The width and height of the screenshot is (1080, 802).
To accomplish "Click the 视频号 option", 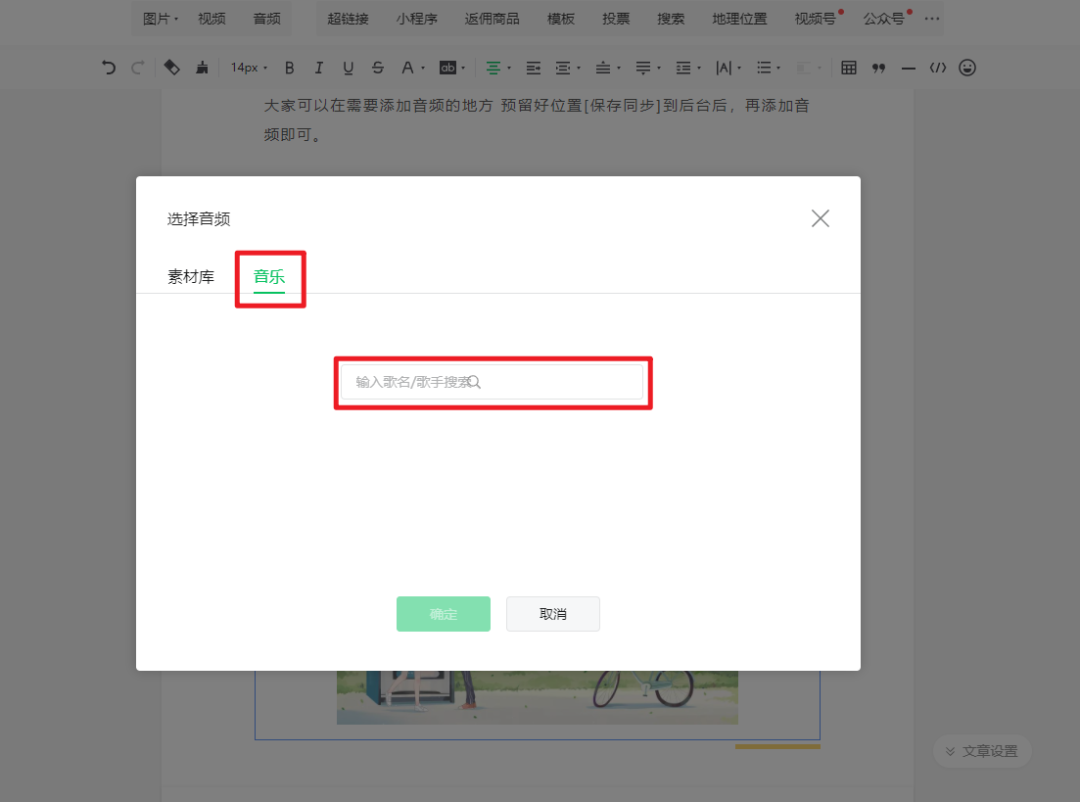I will [816, 19].
